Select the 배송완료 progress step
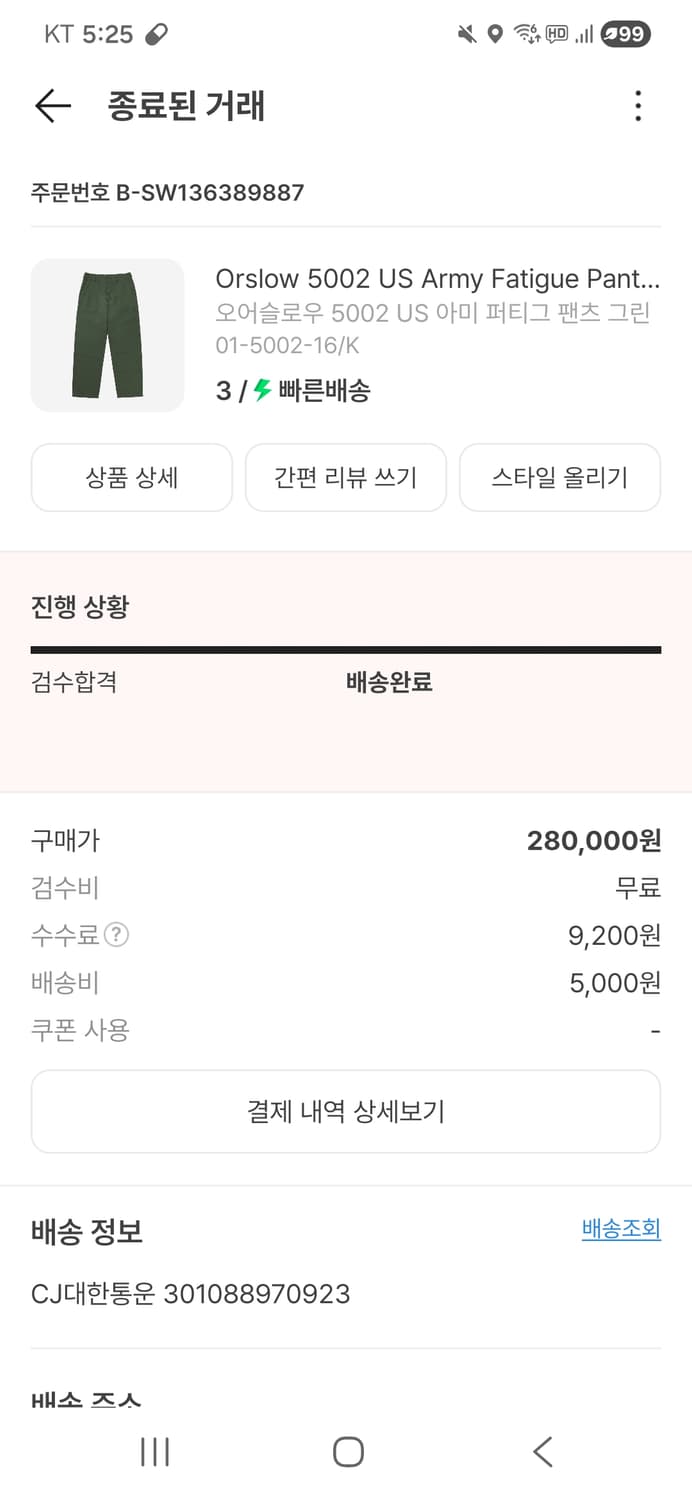692x1500 pixels. pyautogui.click(x=388, y=683)
